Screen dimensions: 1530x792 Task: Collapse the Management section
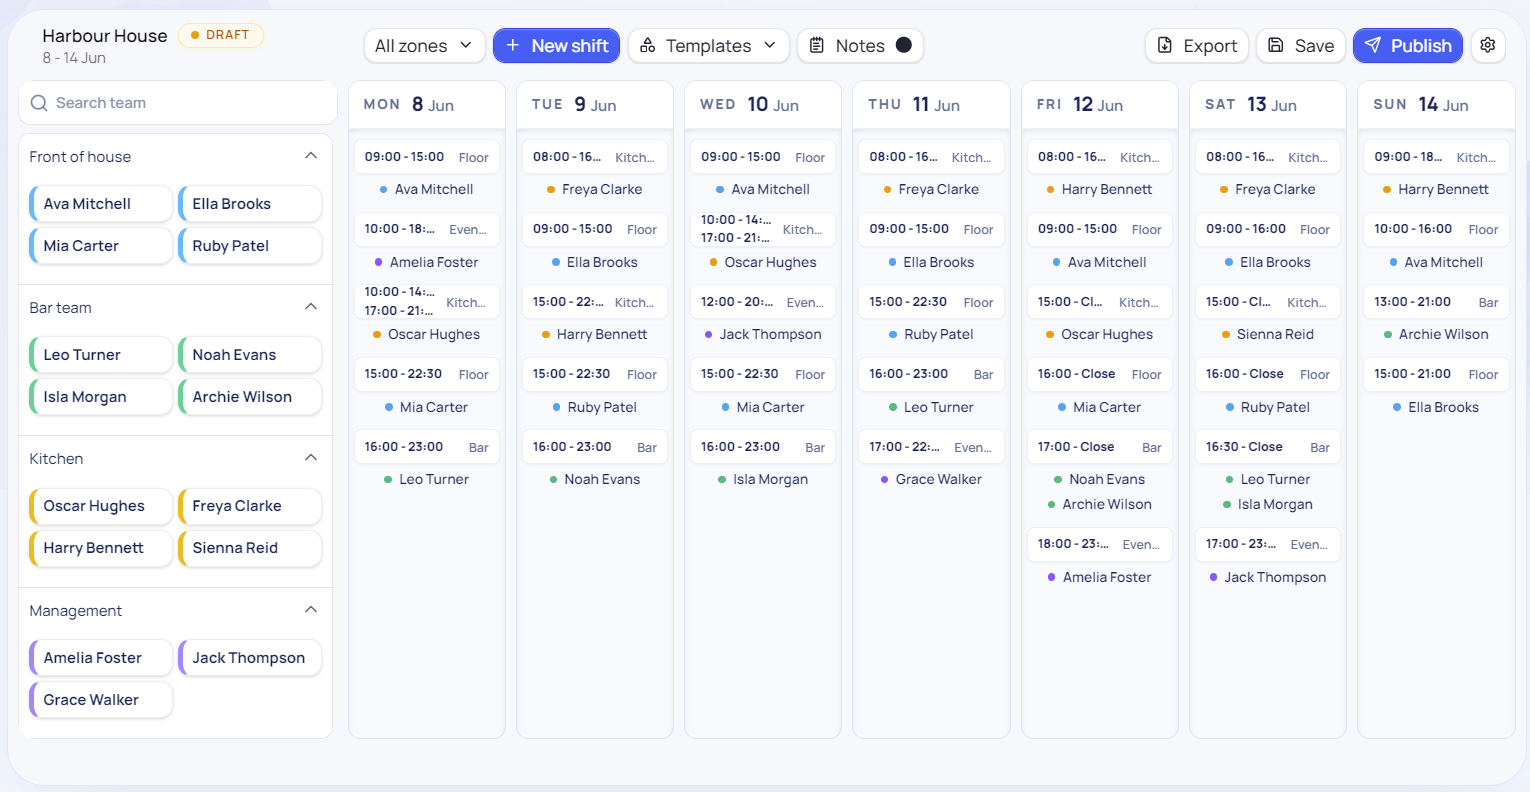pyautogui.click(x=311, y=610)
